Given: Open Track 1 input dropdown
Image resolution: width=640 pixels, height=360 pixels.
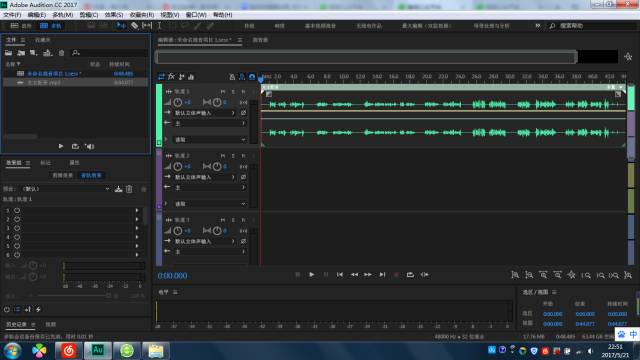Looking at the screenshot, I should pyautogui.click(x=205, y=113).
